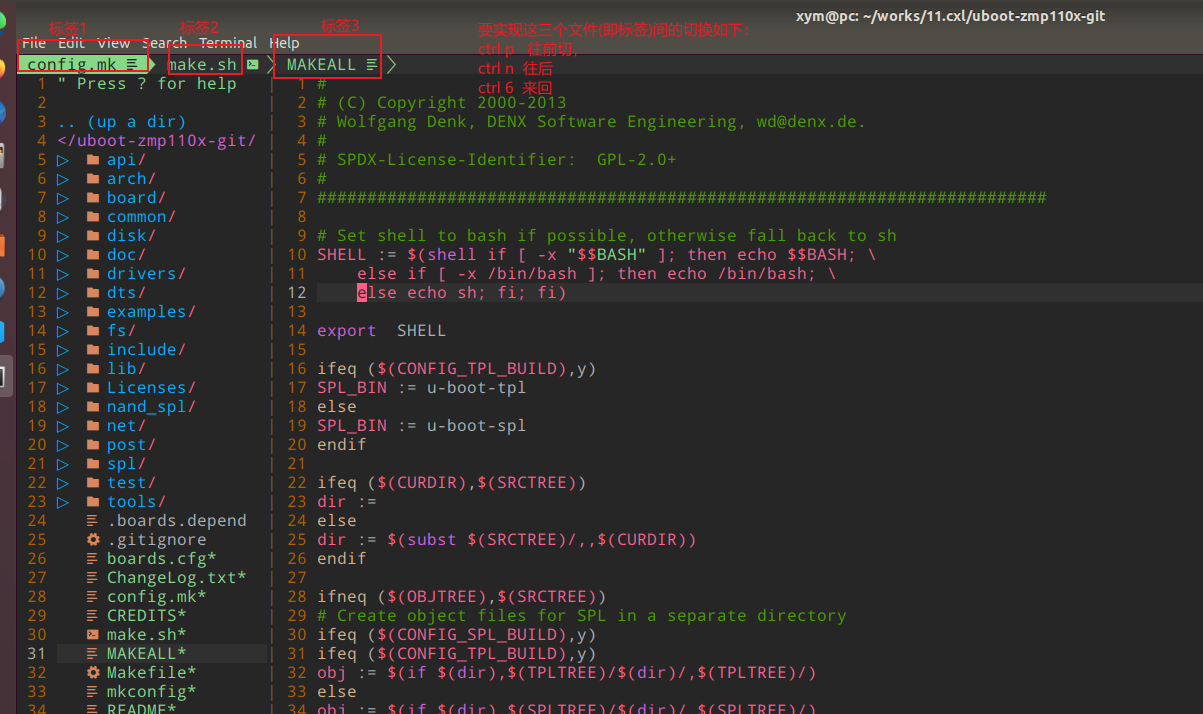Screen dimensions: 1203x714
Task: Select CREDITS* file name
Action: coord(147,616)
